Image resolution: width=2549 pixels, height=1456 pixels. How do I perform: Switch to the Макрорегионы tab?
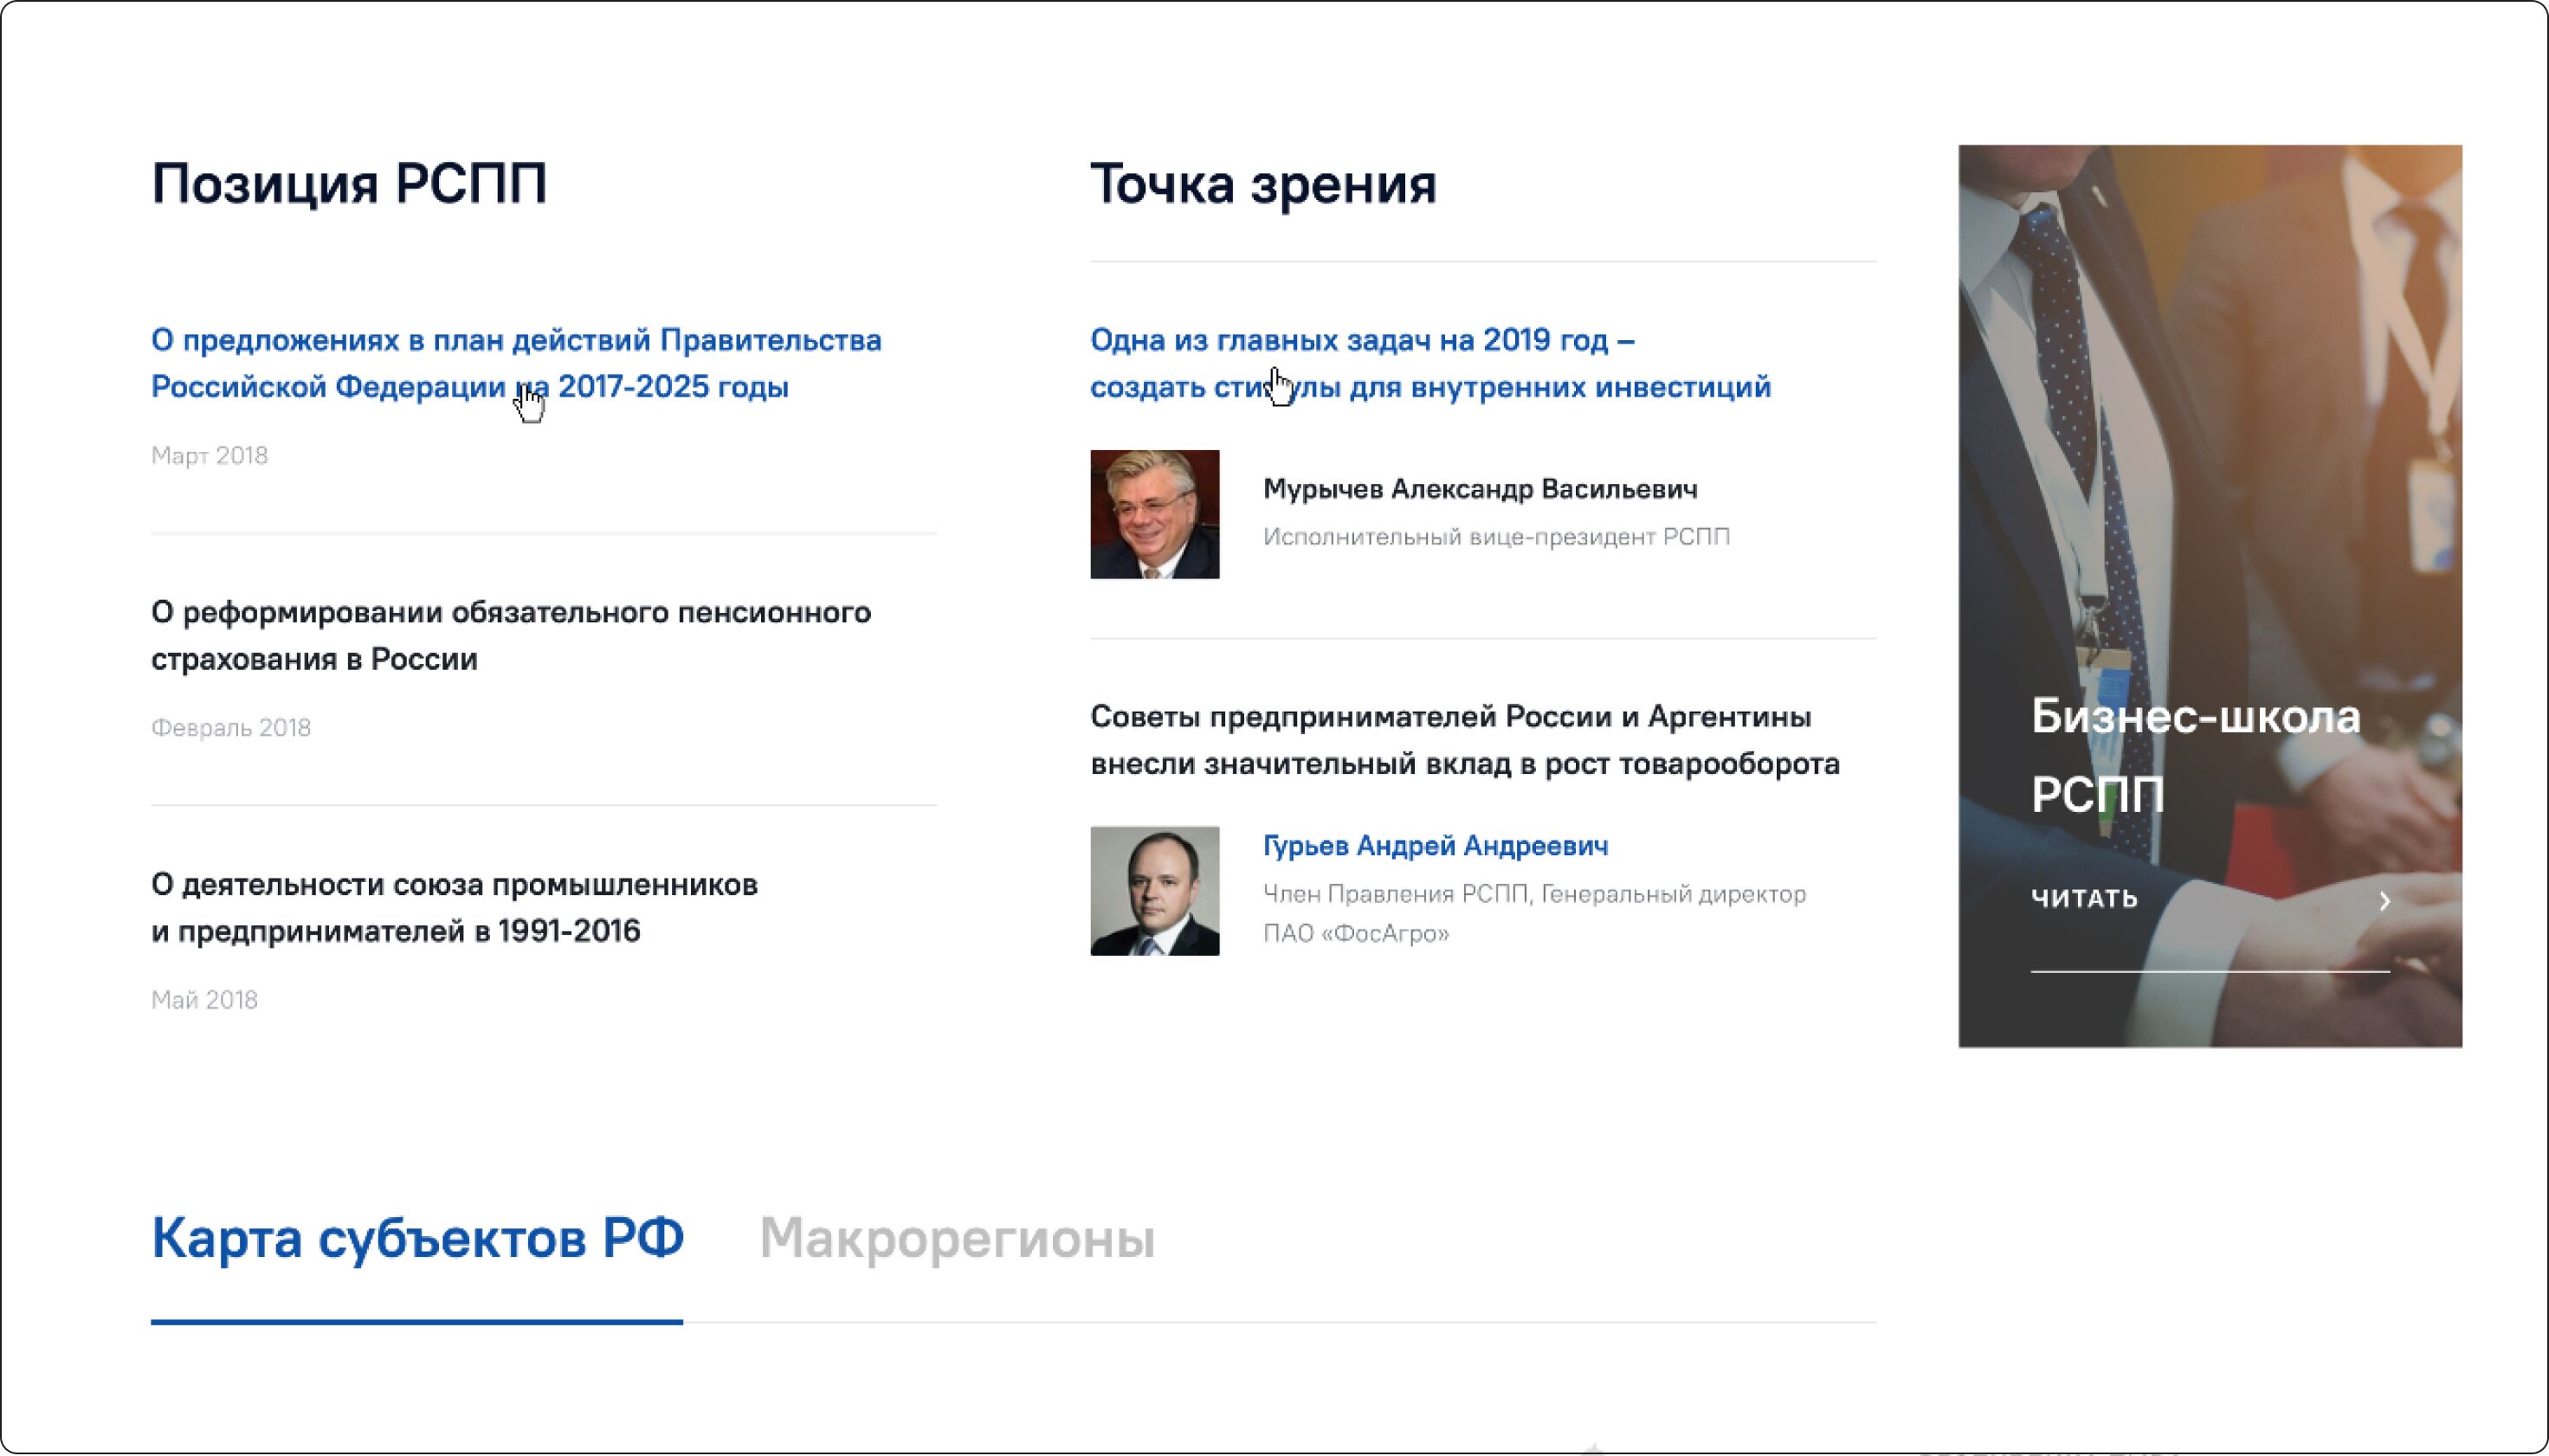tap(957, 1238)
